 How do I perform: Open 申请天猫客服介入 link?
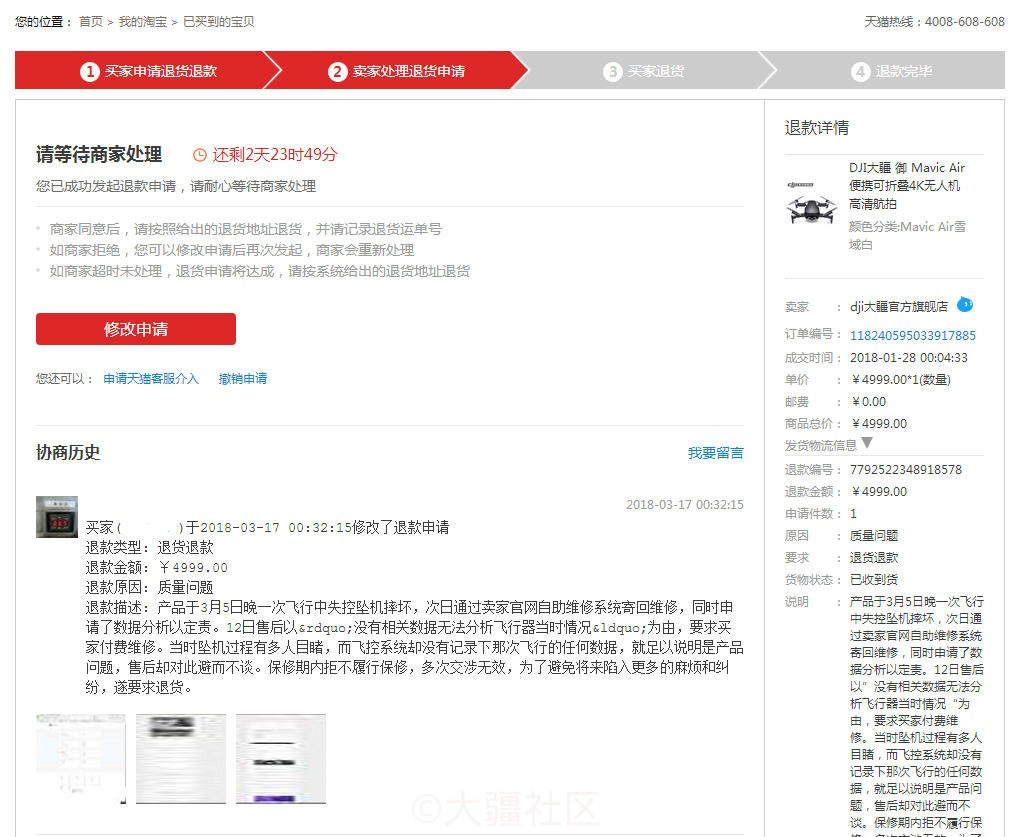point(151,379)
